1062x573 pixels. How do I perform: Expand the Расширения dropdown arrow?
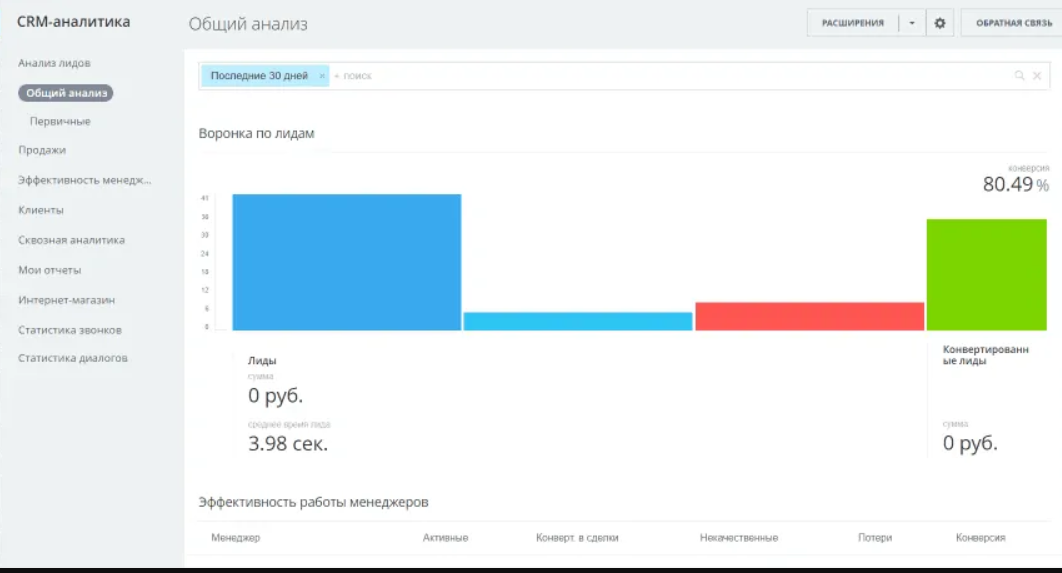(x=911, y=23)
